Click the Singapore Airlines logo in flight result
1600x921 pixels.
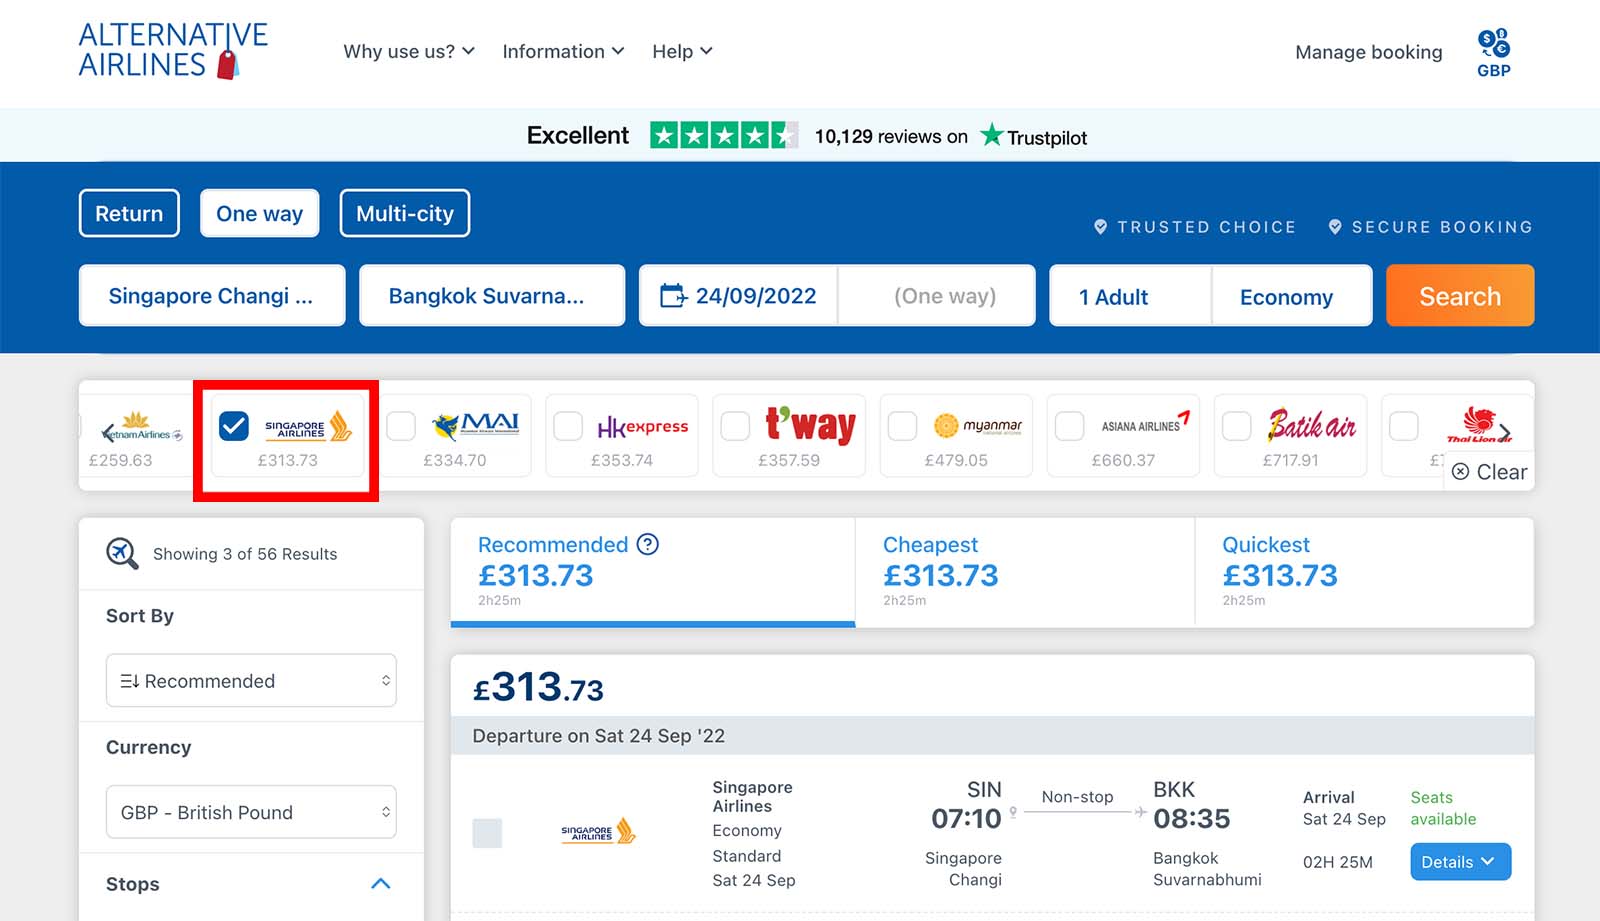click(x=598, y=831)
